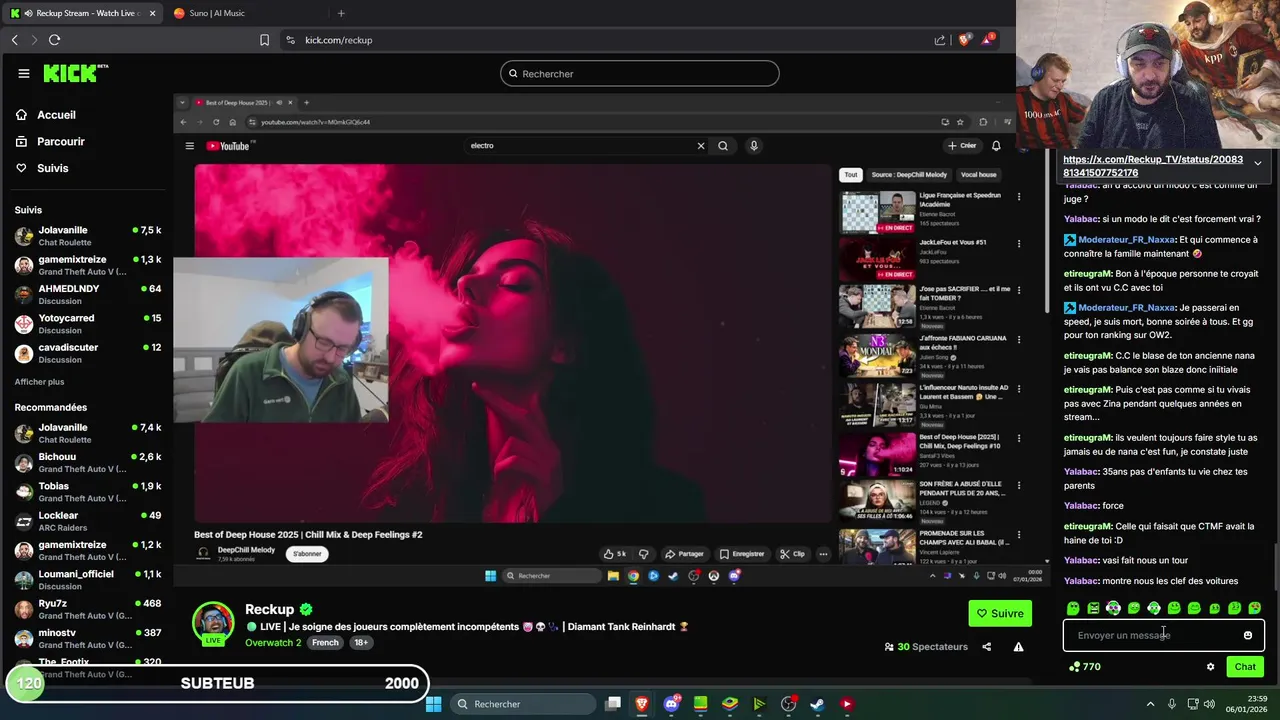Click the Overwatch 2 category link
This screenshot has width=1280, height=720.
pyautogui.click(x=273, y=643)
